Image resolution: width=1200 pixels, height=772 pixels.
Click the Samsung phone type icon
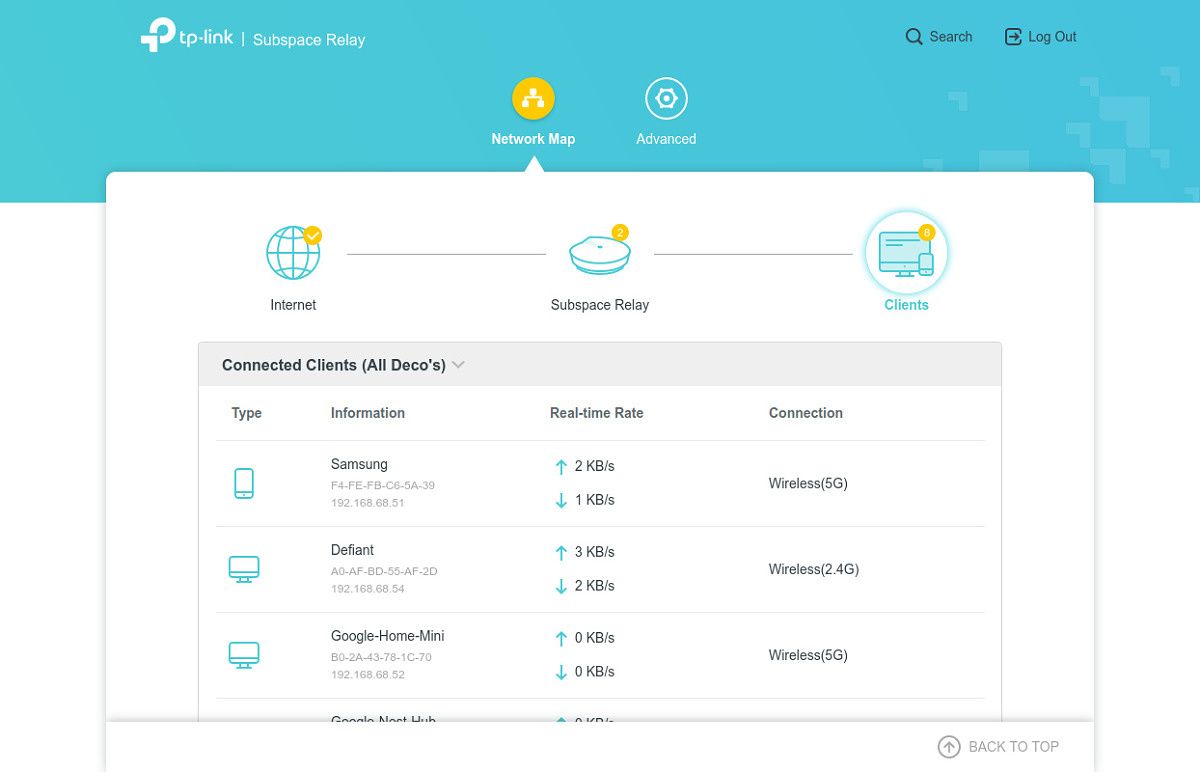[243, 483]
